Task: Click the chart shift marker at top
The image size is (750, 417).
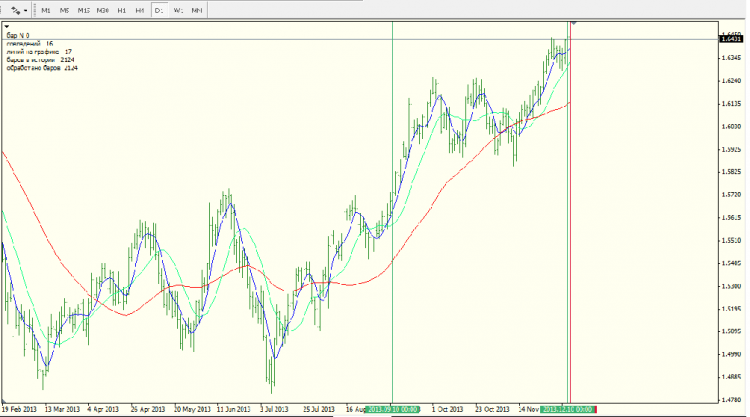Action: 574,22
